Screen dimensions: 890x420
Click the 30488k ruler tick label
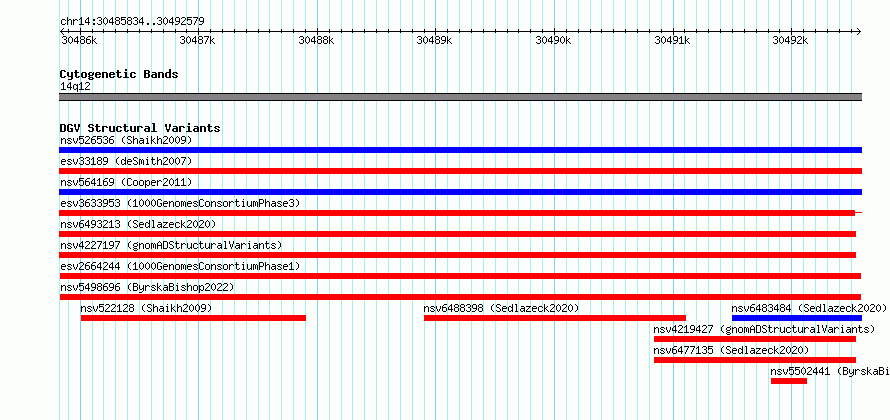316,40
